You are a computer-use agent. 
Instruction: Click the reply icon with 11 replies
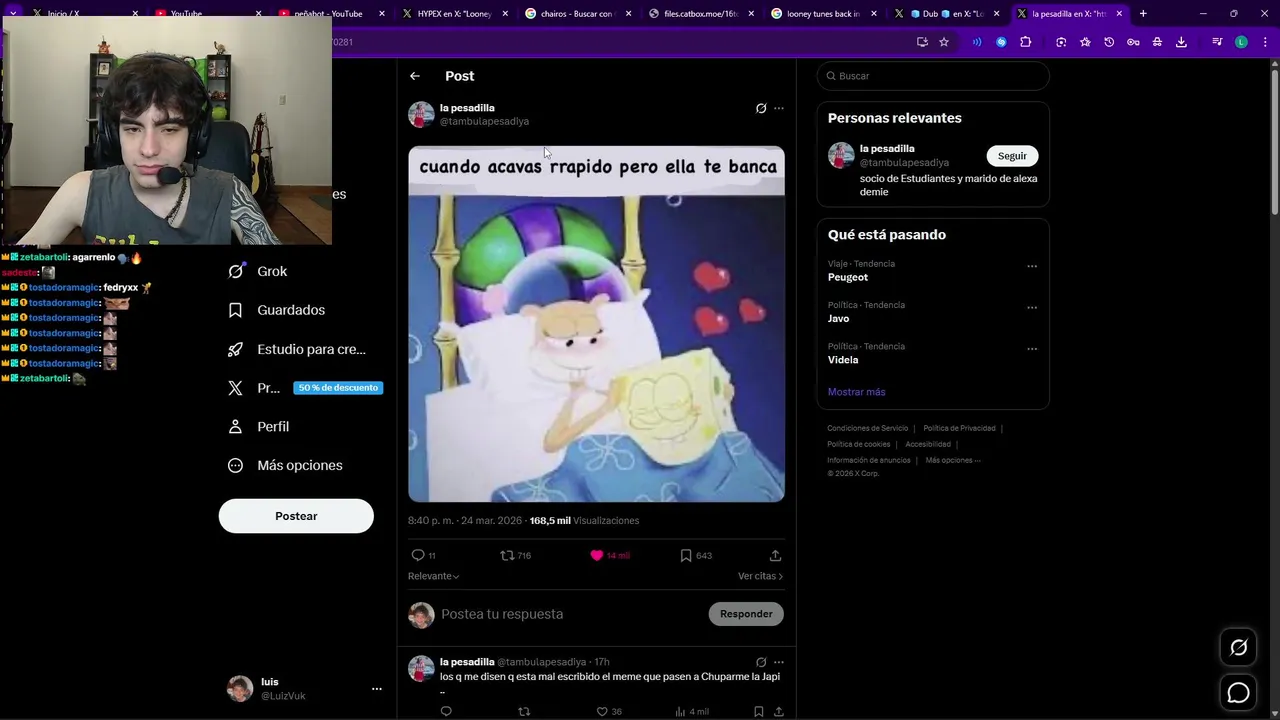tap(418, 555)
